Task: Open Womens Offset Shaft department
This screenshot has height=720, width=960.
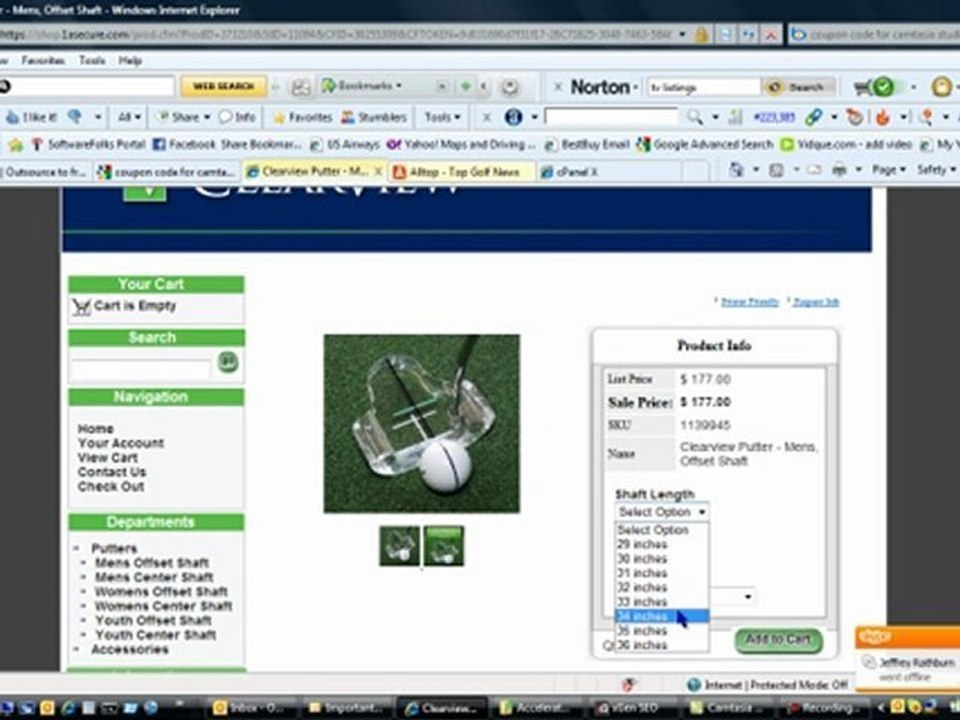Action: click(161, 591)
